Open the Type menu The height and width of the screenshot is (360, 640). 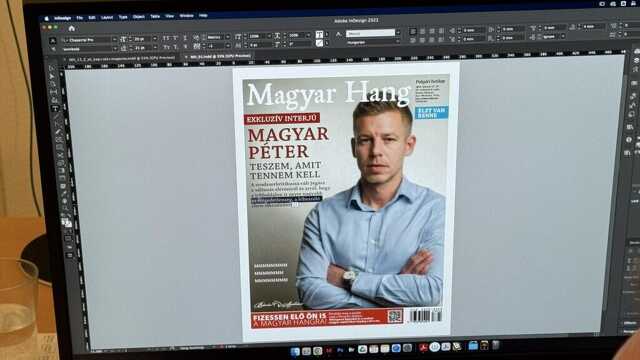(x=123, y=17)
